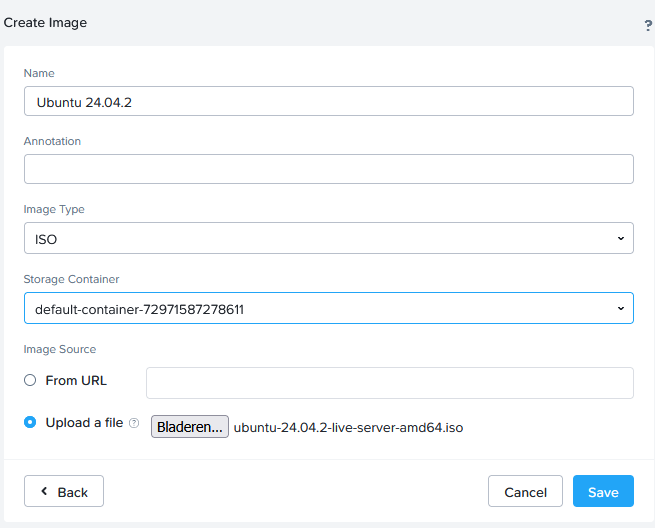Click the Annotation field label

(52, 141)
